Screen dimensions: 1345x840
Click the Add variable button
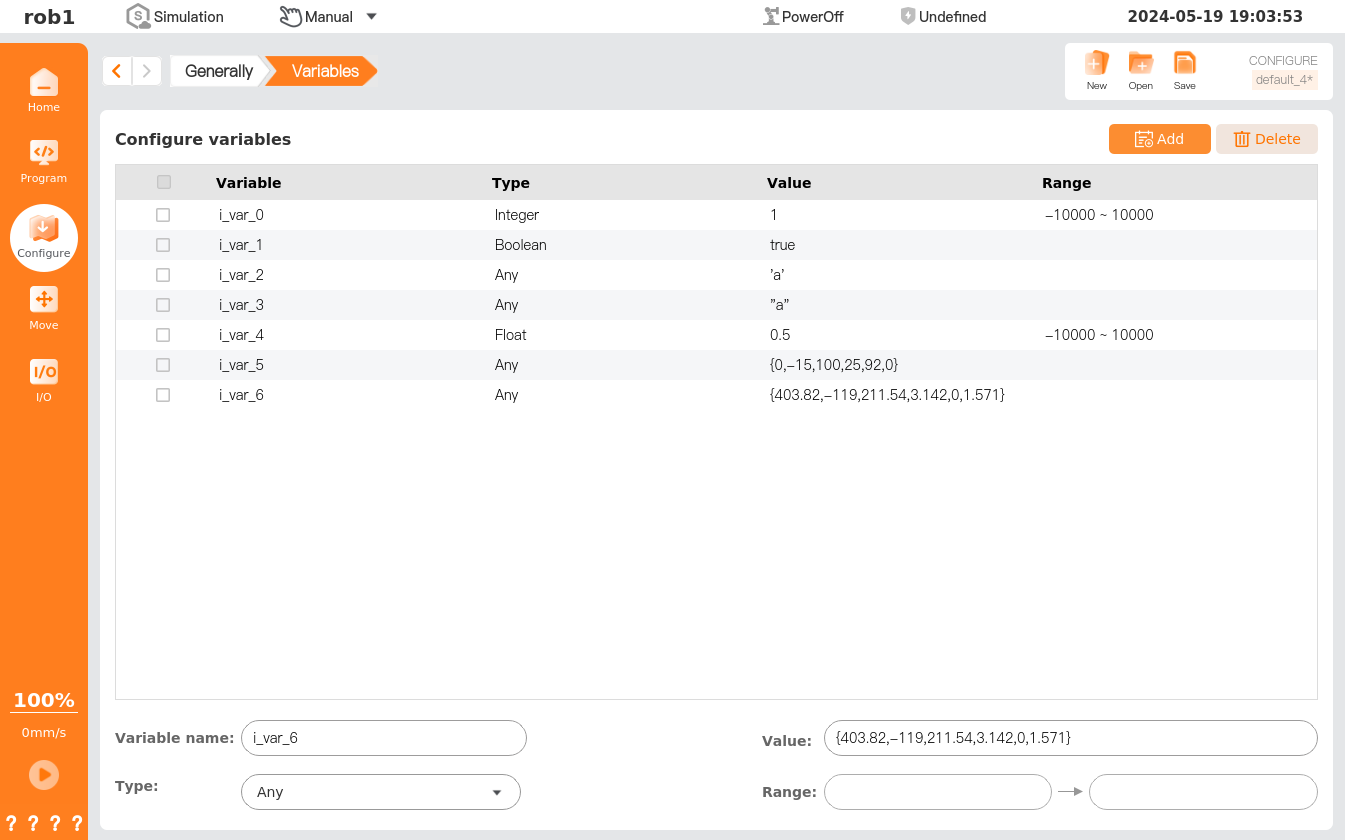(x=1159, y=139)
